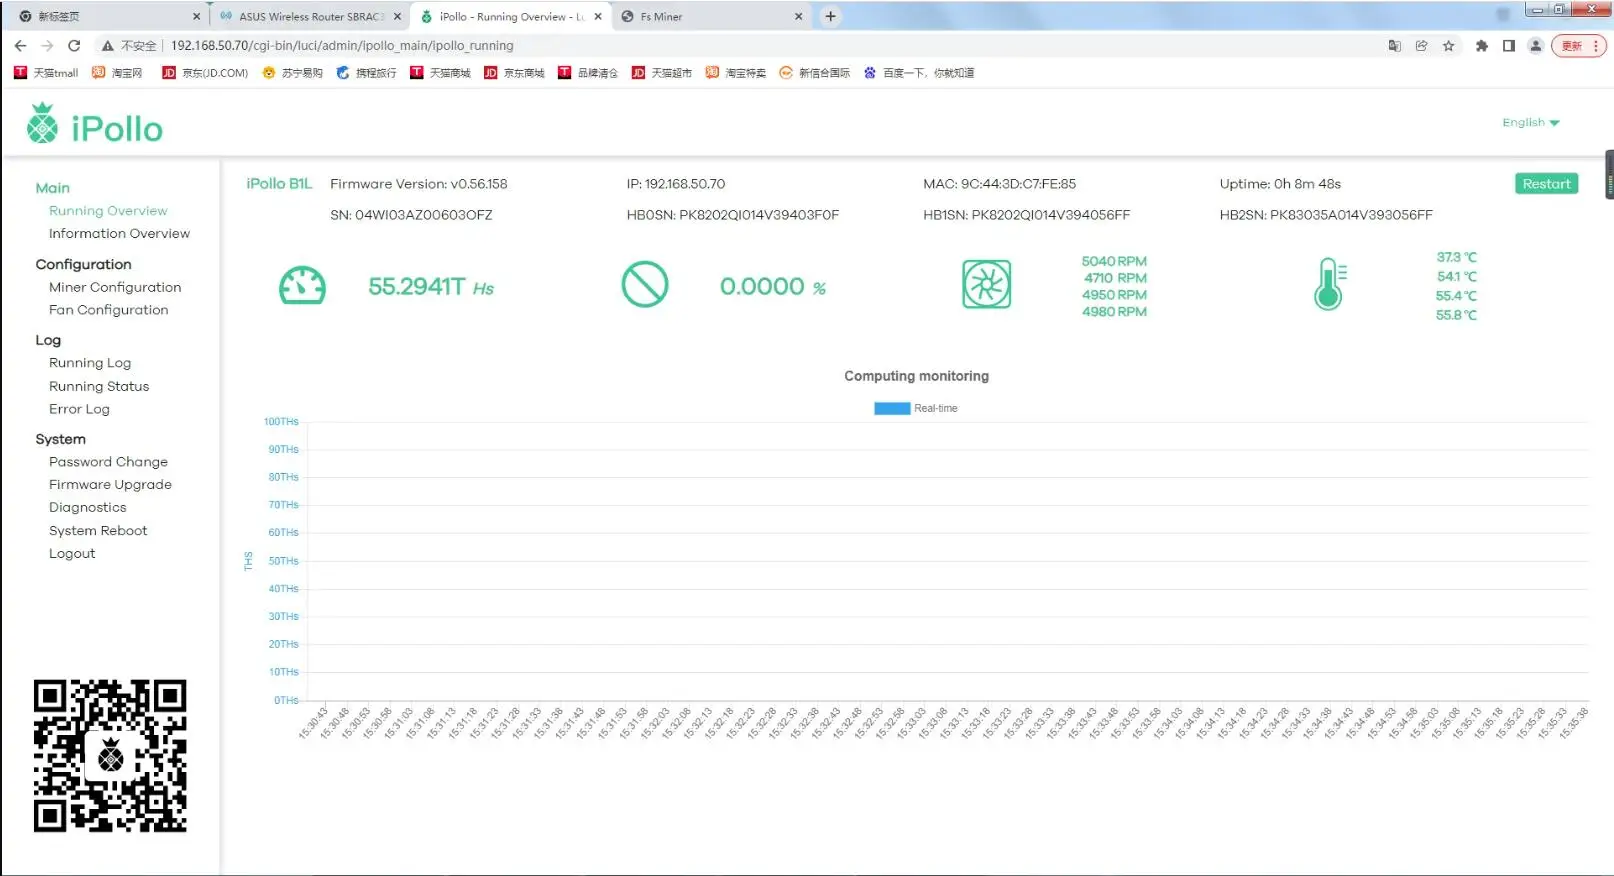This screenshot has height=876, width=1614.
Task: Open the Error Log page
Action: point(79,409)
